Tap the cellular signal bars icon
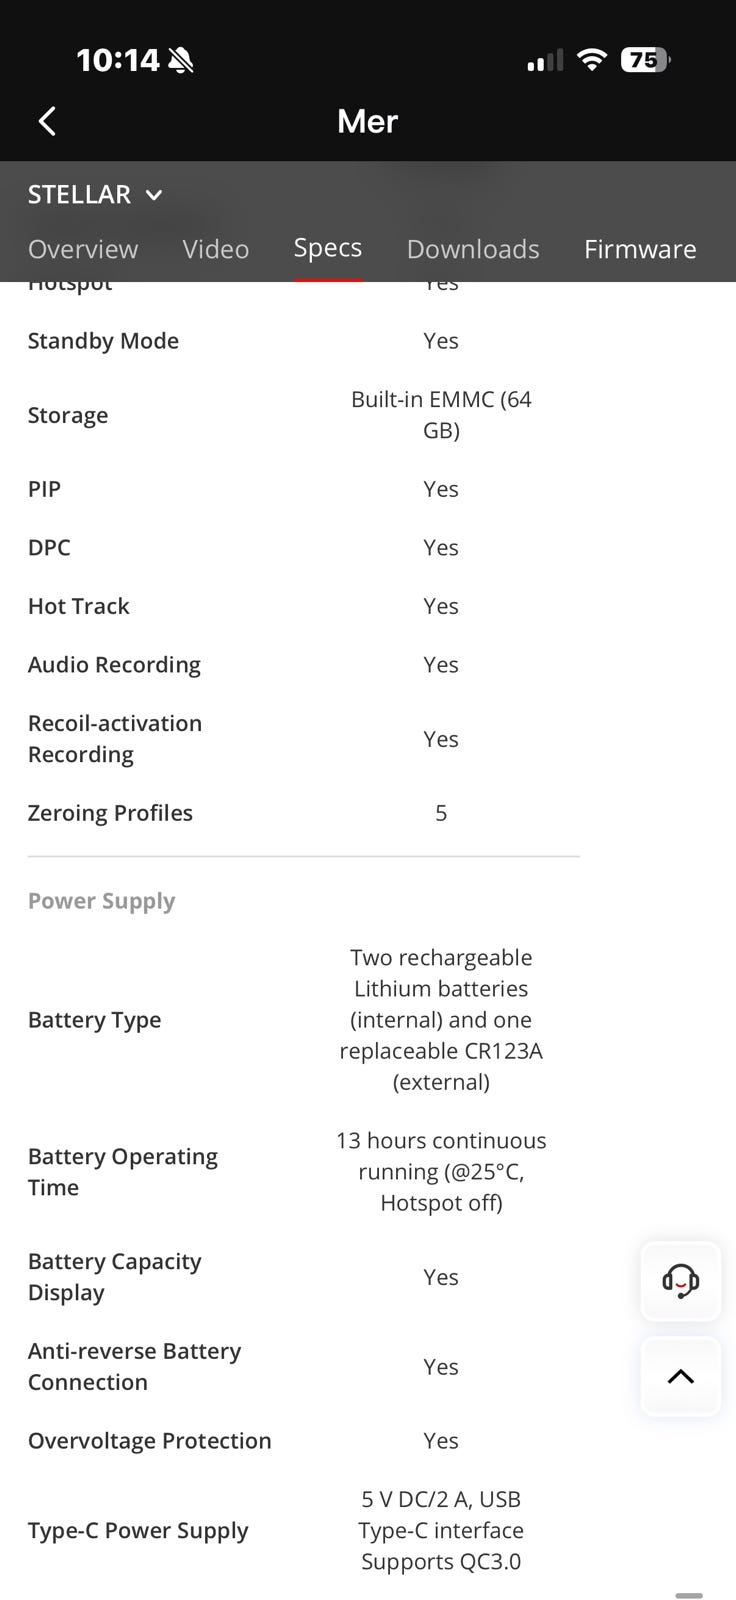The image size is (736, 1600). 545,61
